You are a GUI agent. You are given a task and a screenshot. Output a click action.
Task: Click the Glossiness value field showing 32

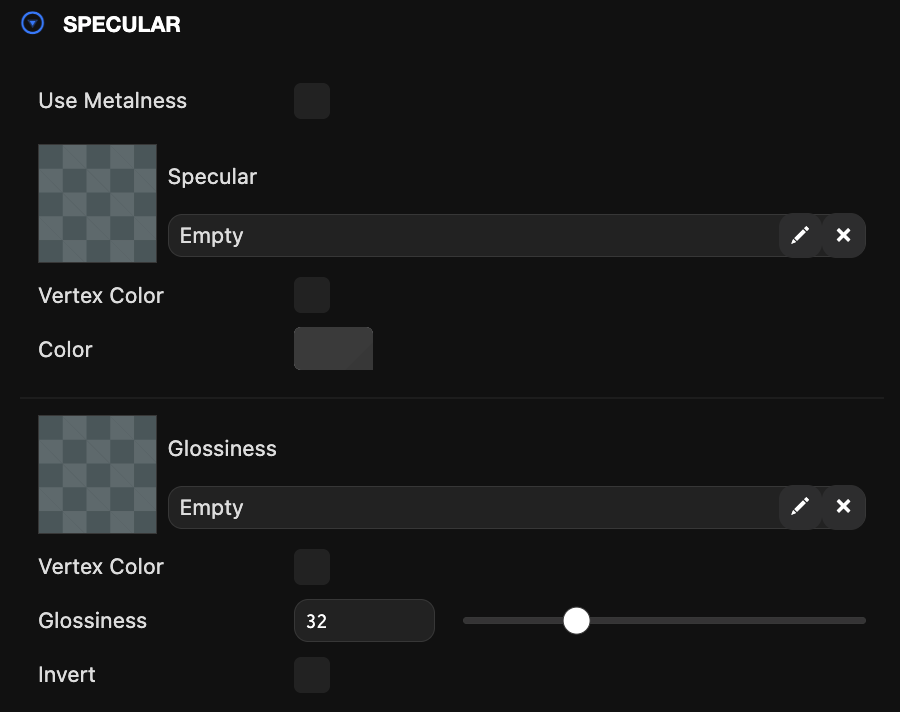[364, 621]
